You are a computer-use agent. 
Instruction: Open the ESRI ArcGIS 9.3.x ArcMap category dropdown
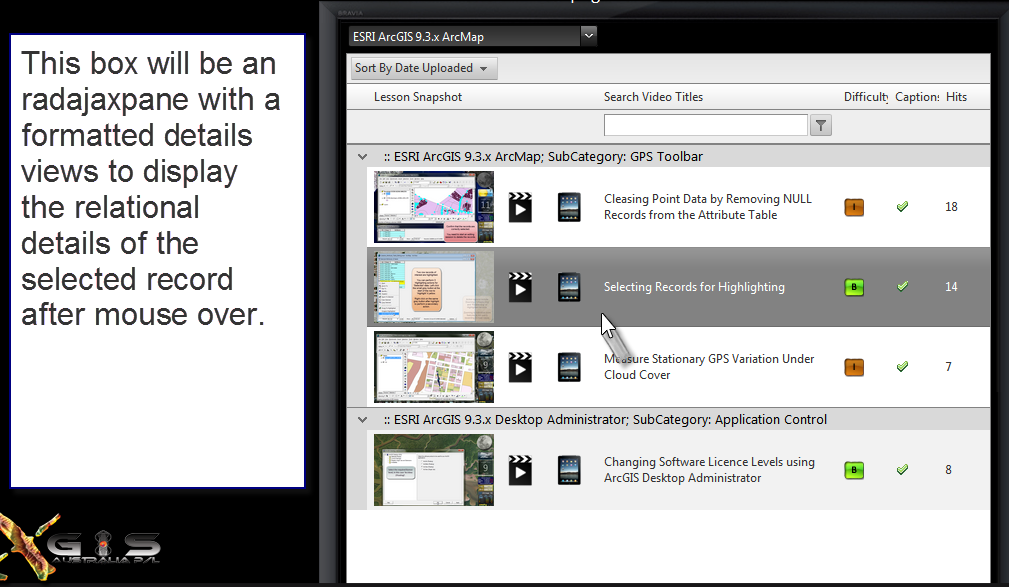[588, 36]
